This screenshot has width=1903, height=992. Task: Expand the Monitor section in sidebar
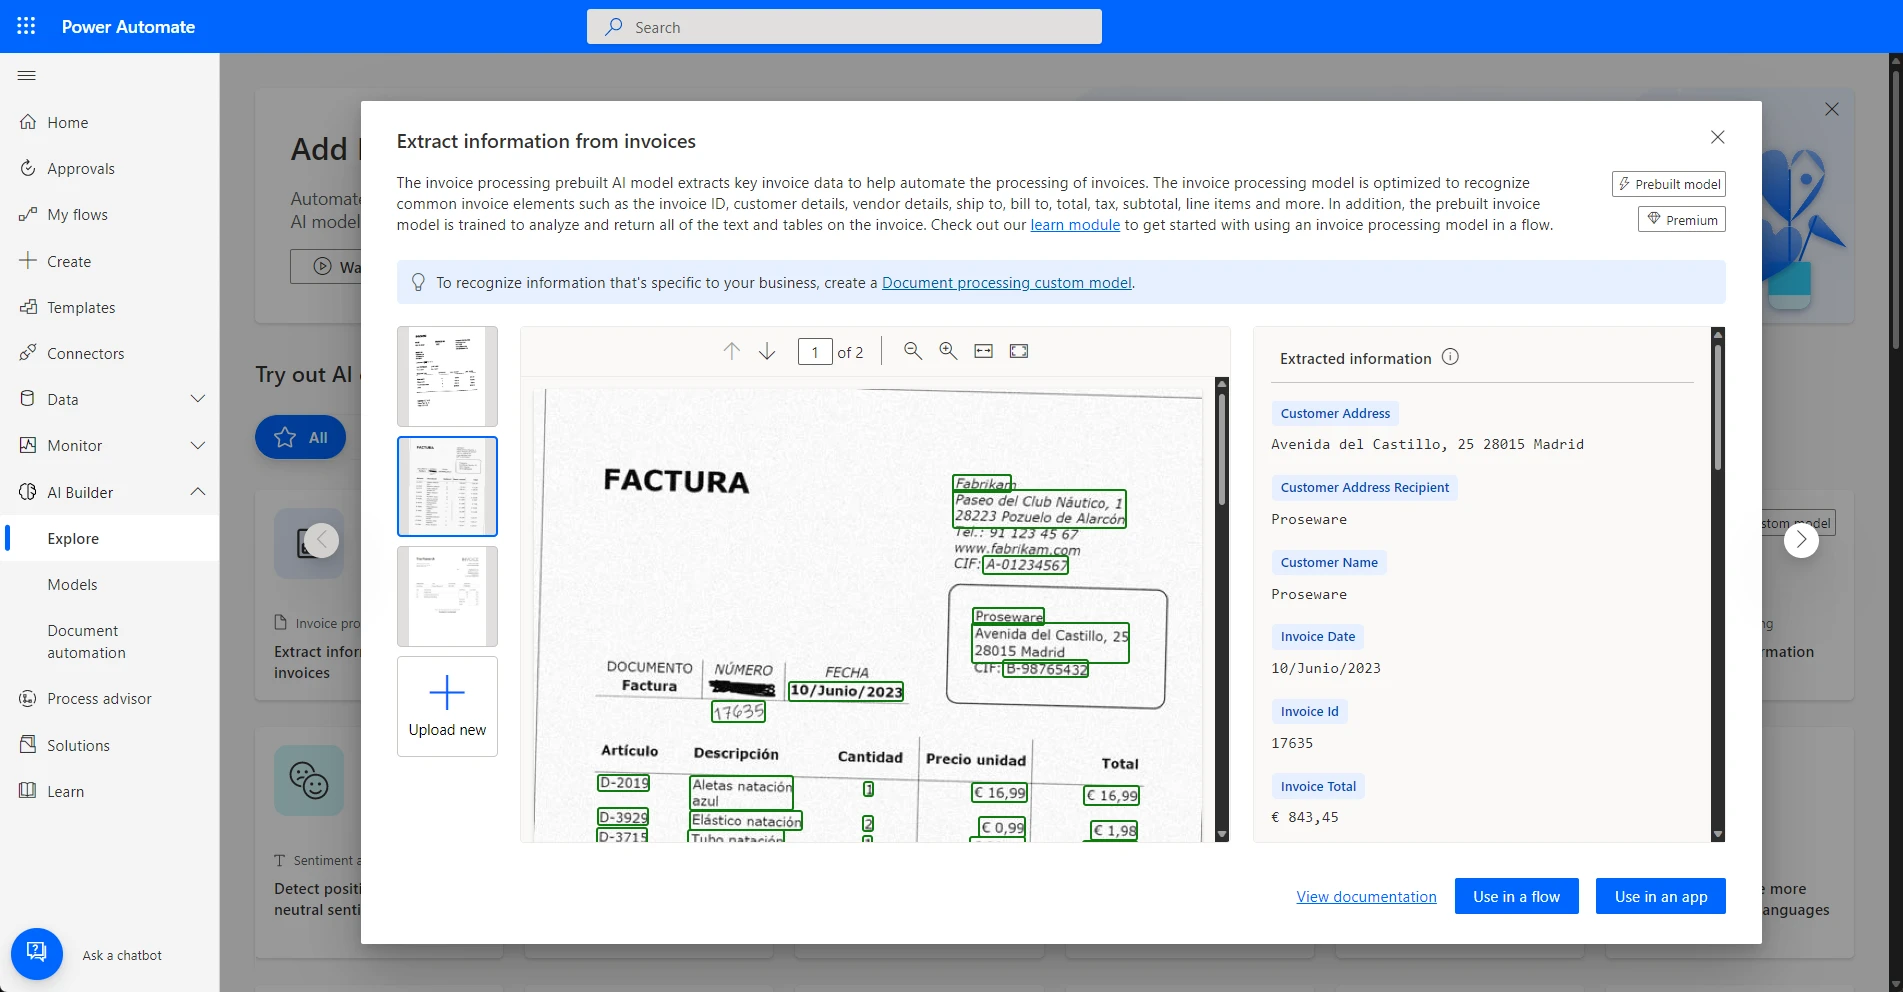[x=197, y=445]
